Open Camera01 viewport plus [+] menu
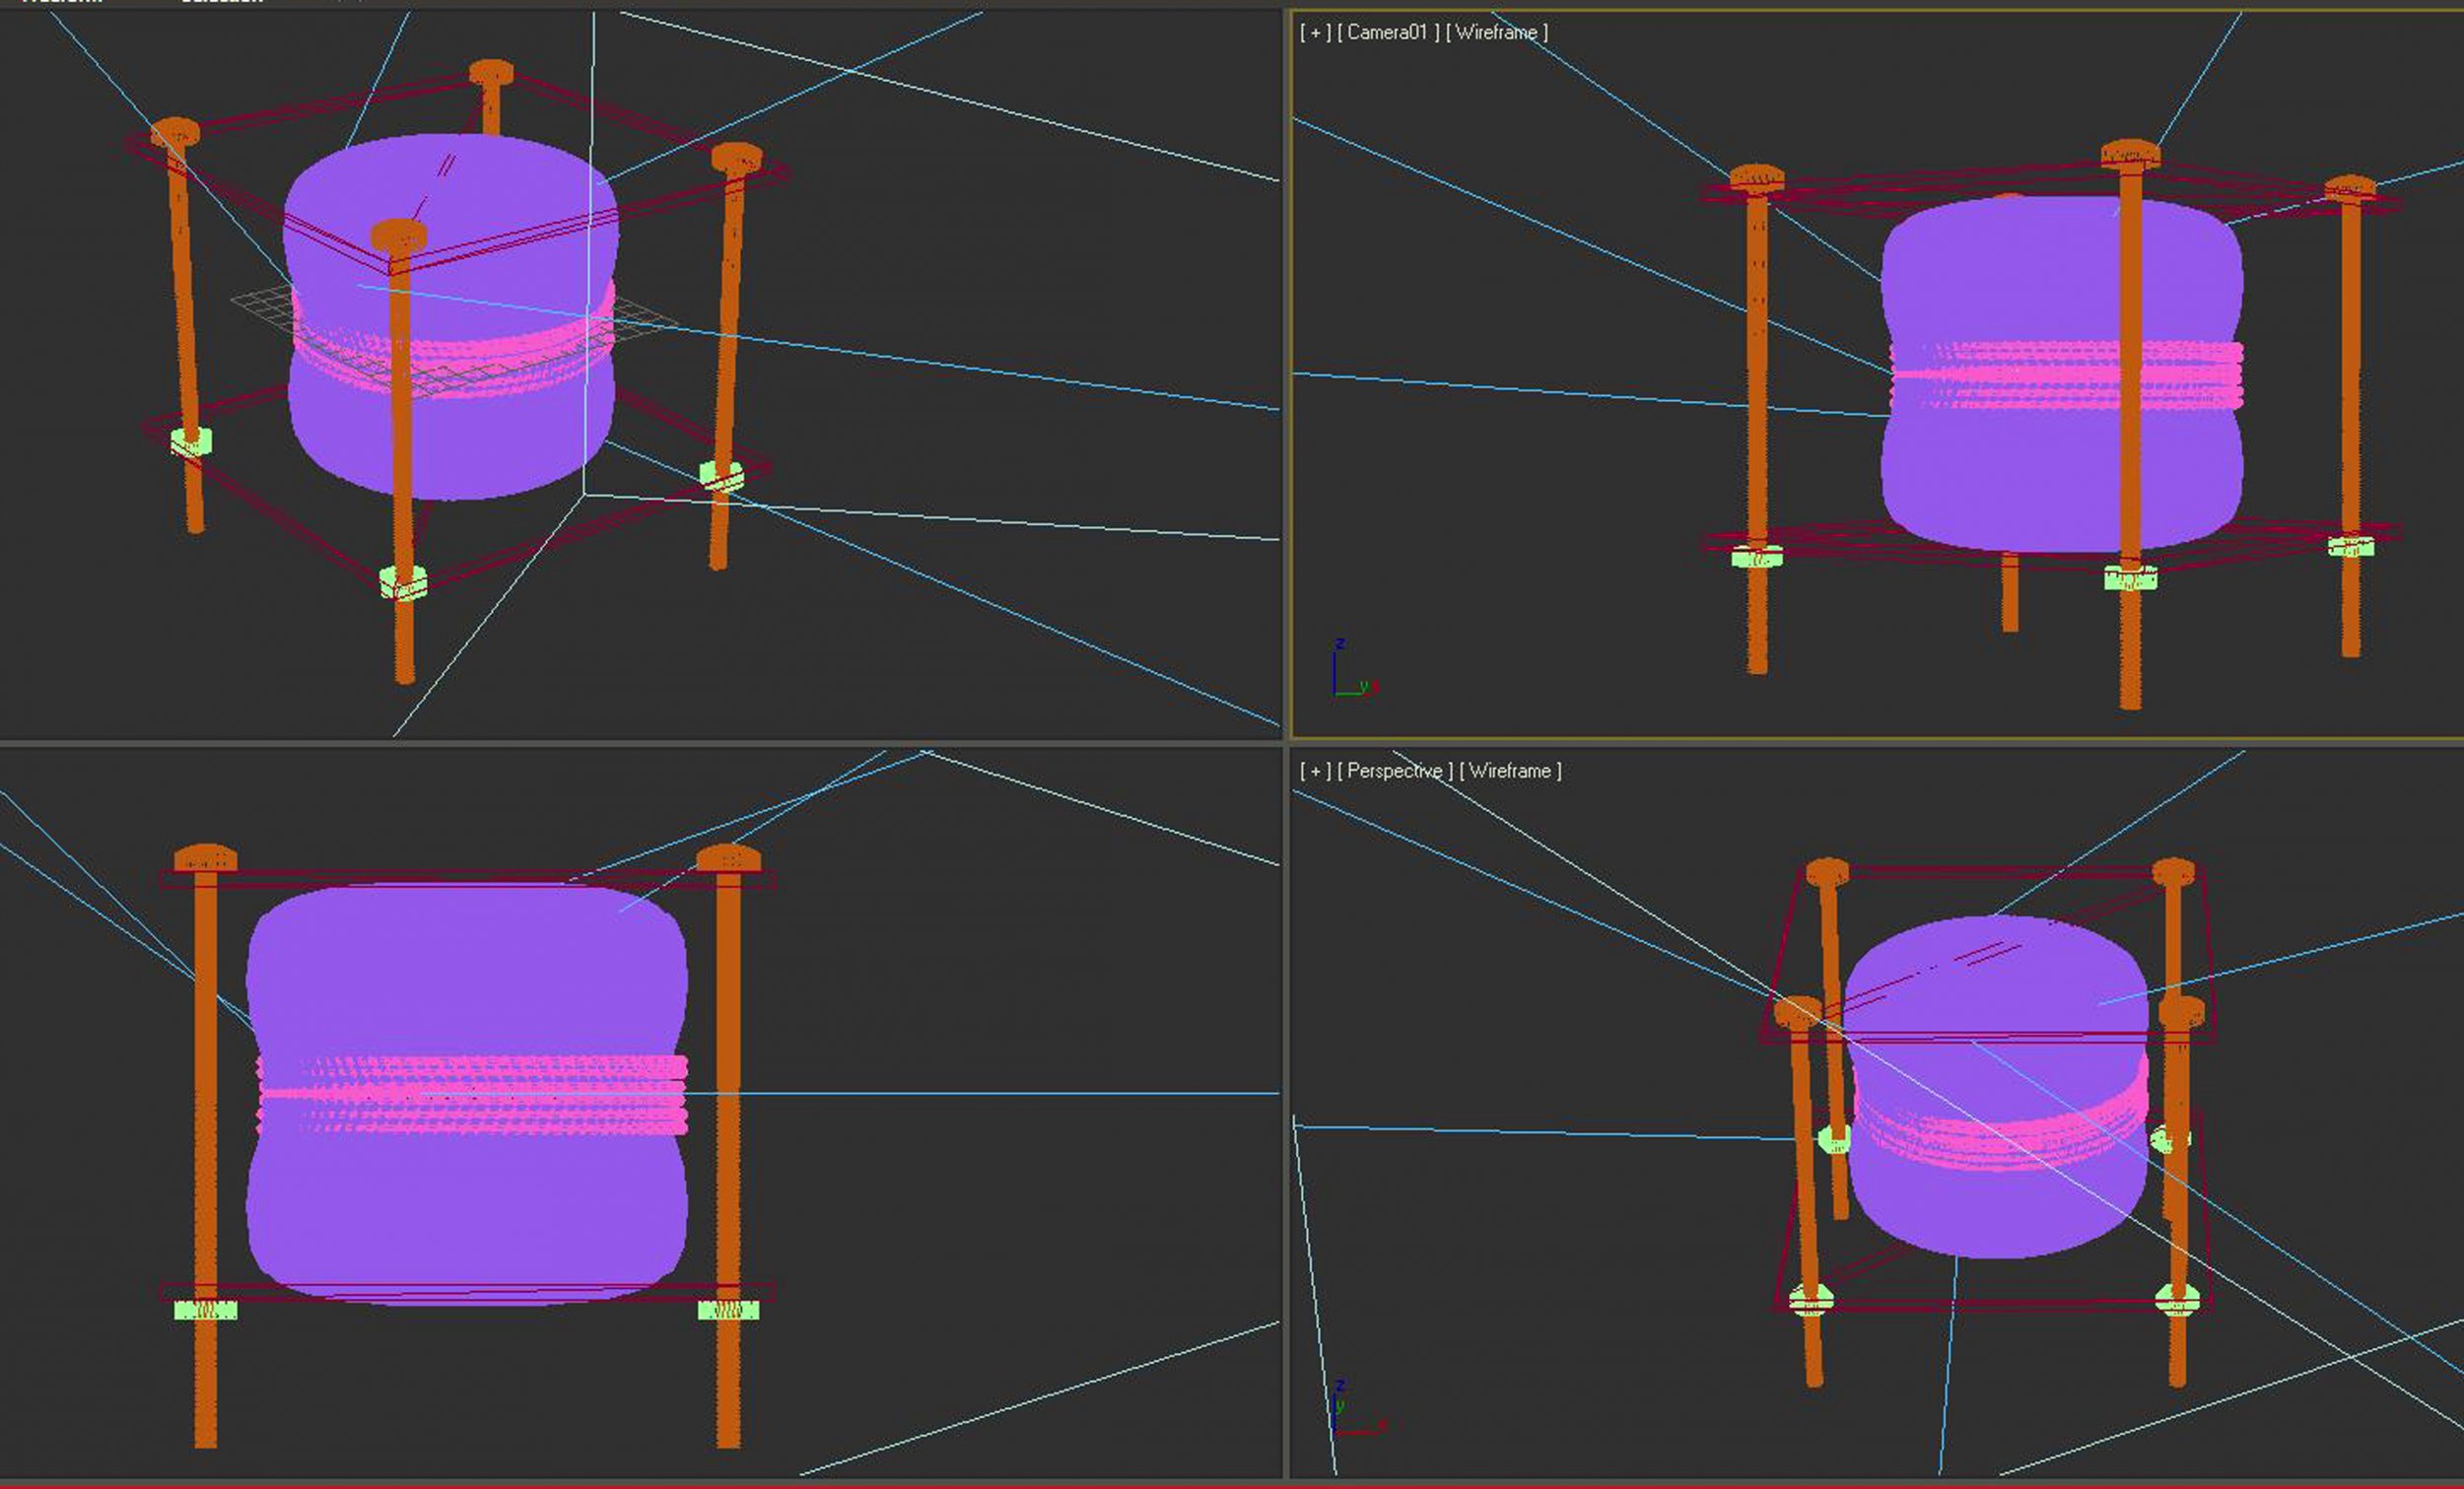Image resolution: width=2464 pixels, height=1489 pixels. click(1315, 32)
